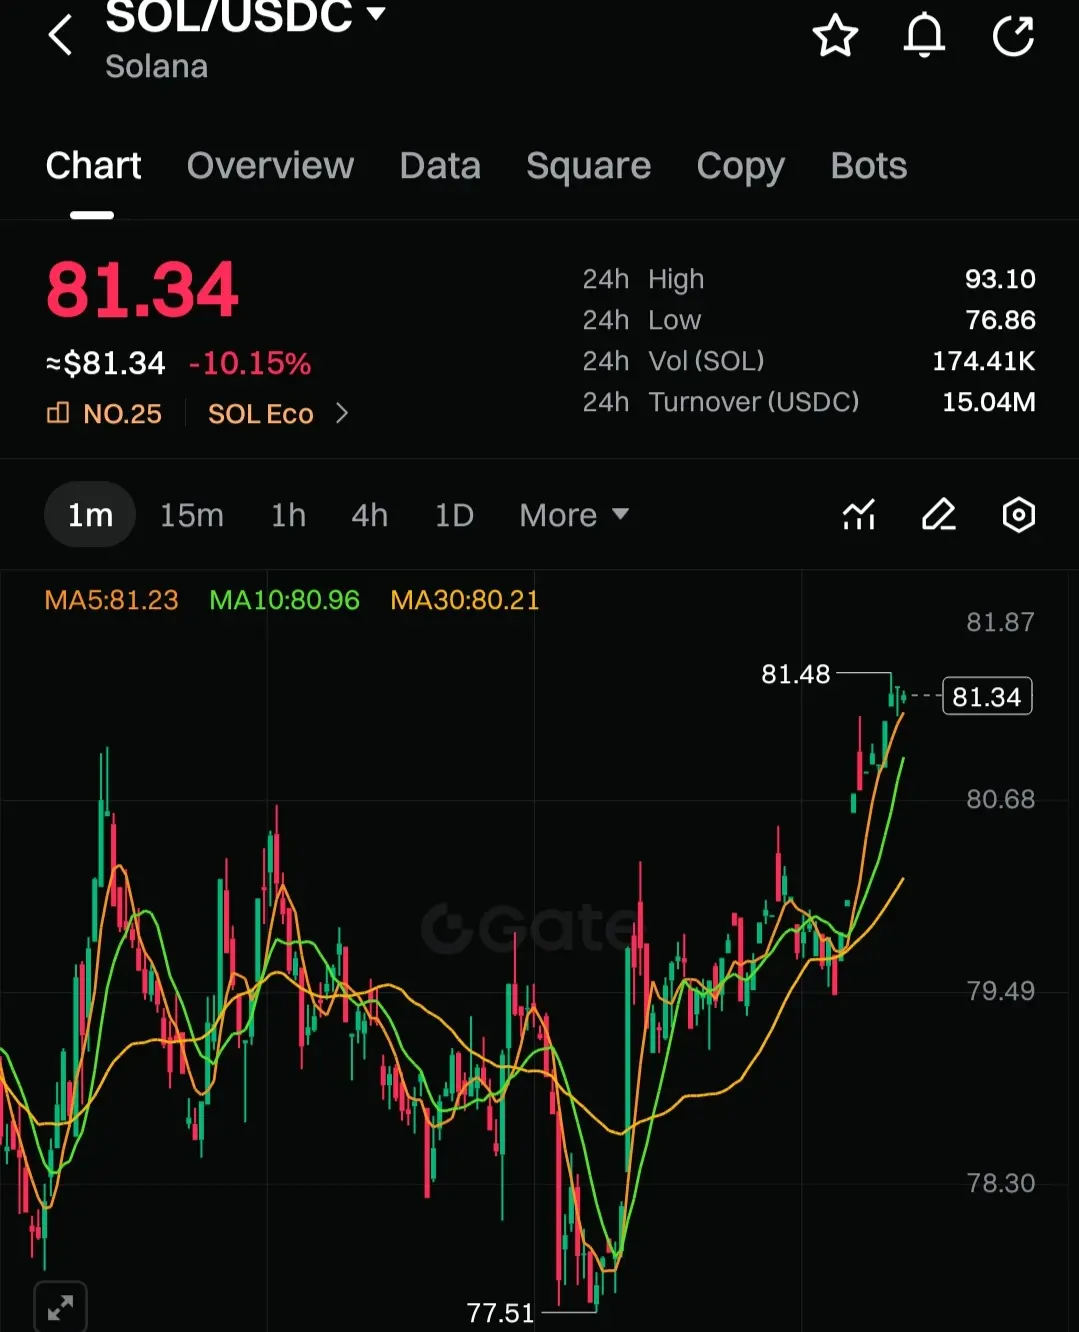Image resolution: width=1079 pixels, height=1332 pixels.
Task: Tap the -10.15% change value
Action: point(250,363)
